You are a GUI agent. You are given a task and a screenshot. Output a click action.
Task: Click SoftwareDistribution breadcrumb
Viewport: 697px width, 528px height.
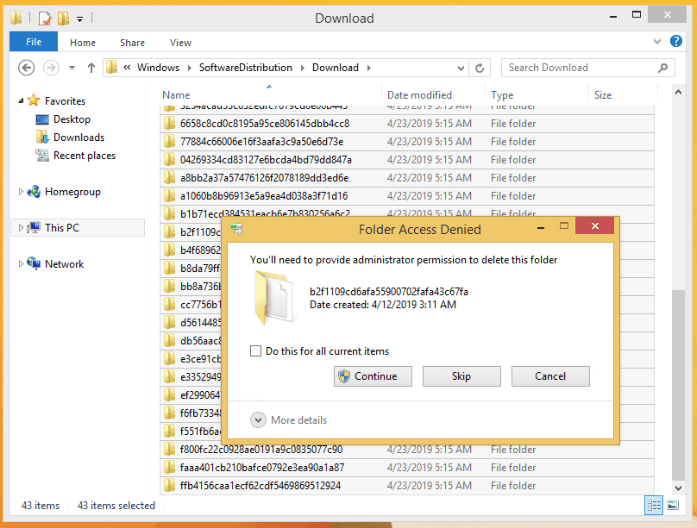pyautogui.click(x=245, y=68)
